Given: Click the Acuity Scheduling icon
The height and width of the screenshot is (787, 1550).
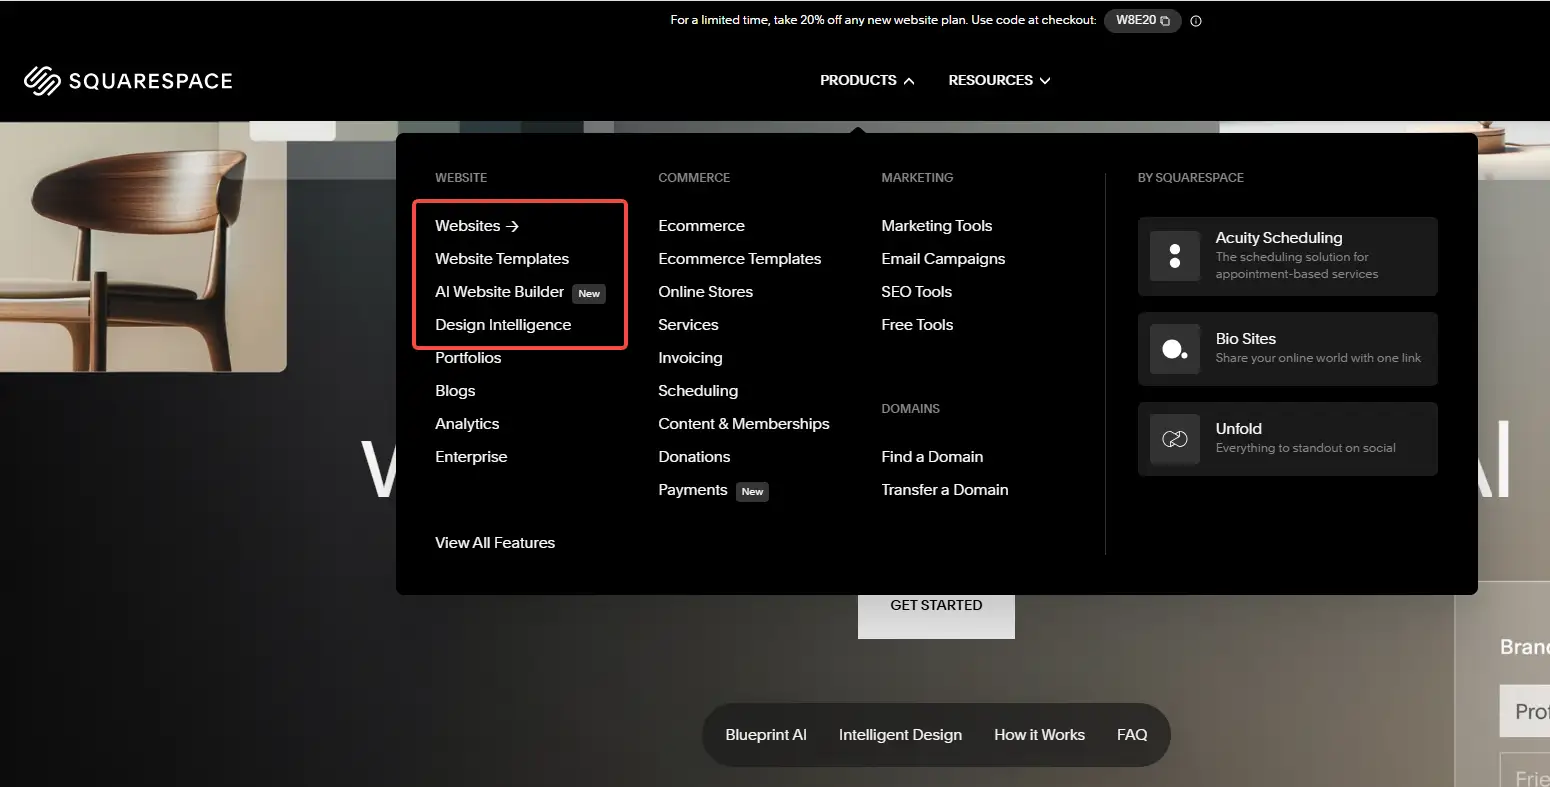Looking at the screenshot, I should [1175, 255].
